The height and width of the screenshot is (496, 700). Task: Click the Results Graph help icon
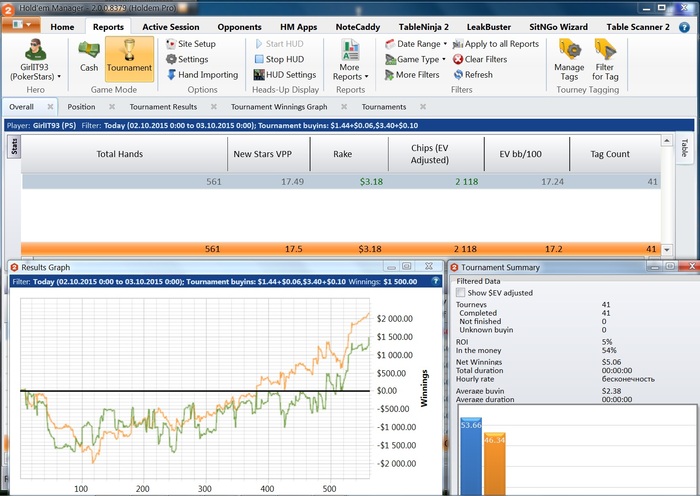(x=435, y=281)
